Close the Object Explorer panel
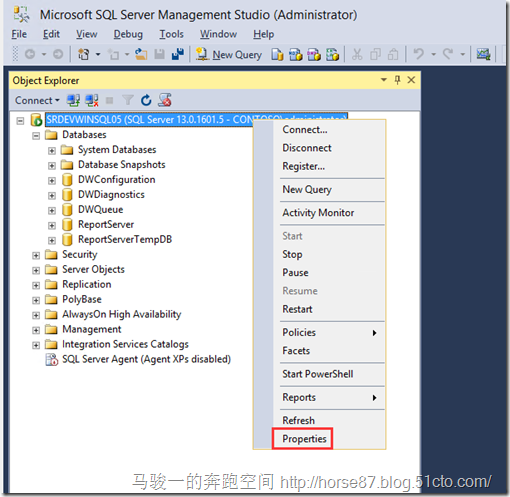 pyautogui.click(x=411, y=80)
